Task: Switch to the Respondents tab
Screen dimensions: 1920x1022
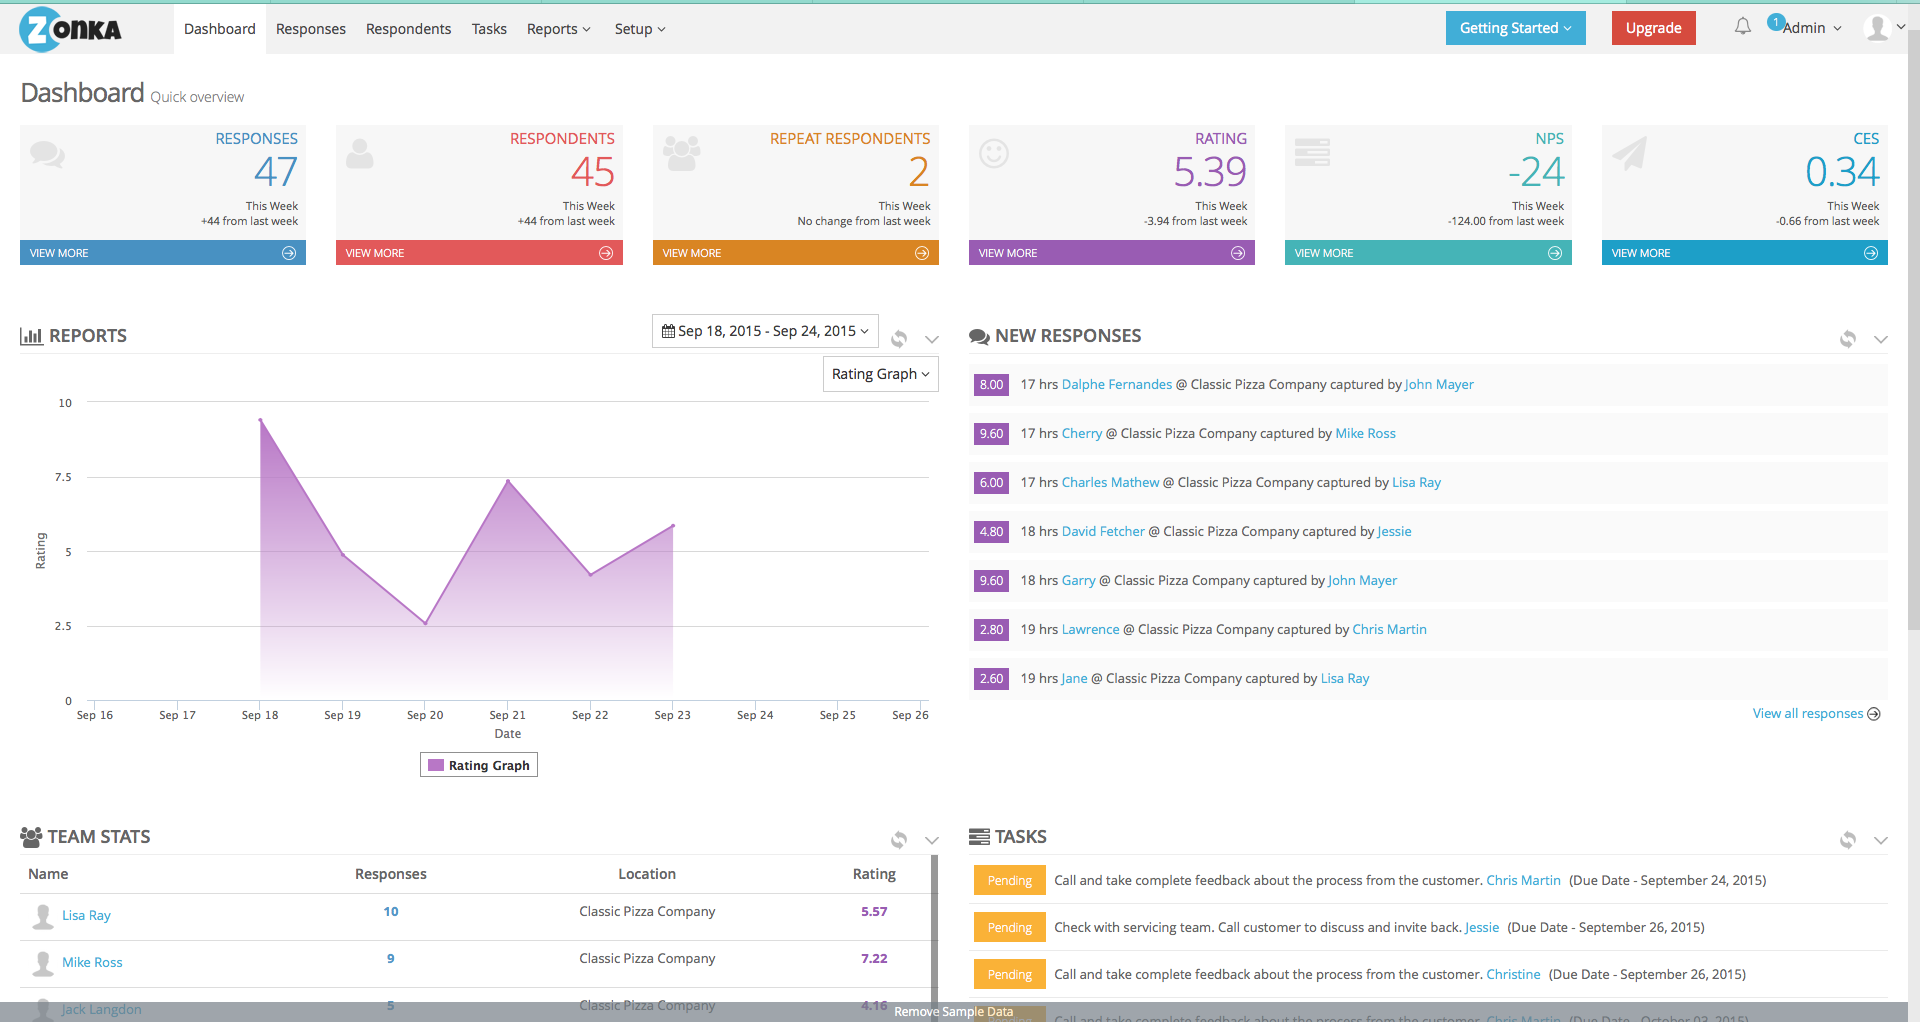Action: (x=408, y=29)
